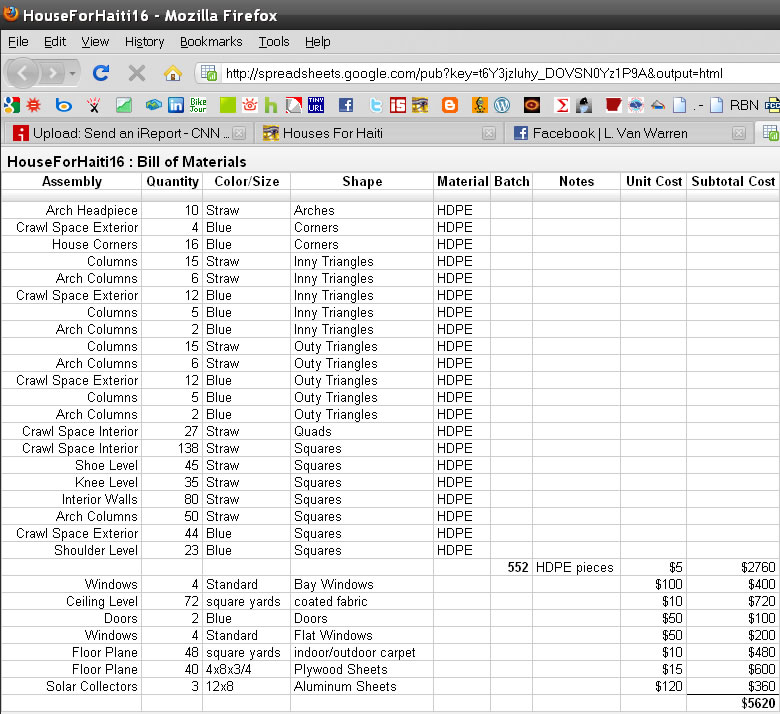780x714 pixels.
Task: Open the File menu
Action: [x=18, y=42]
